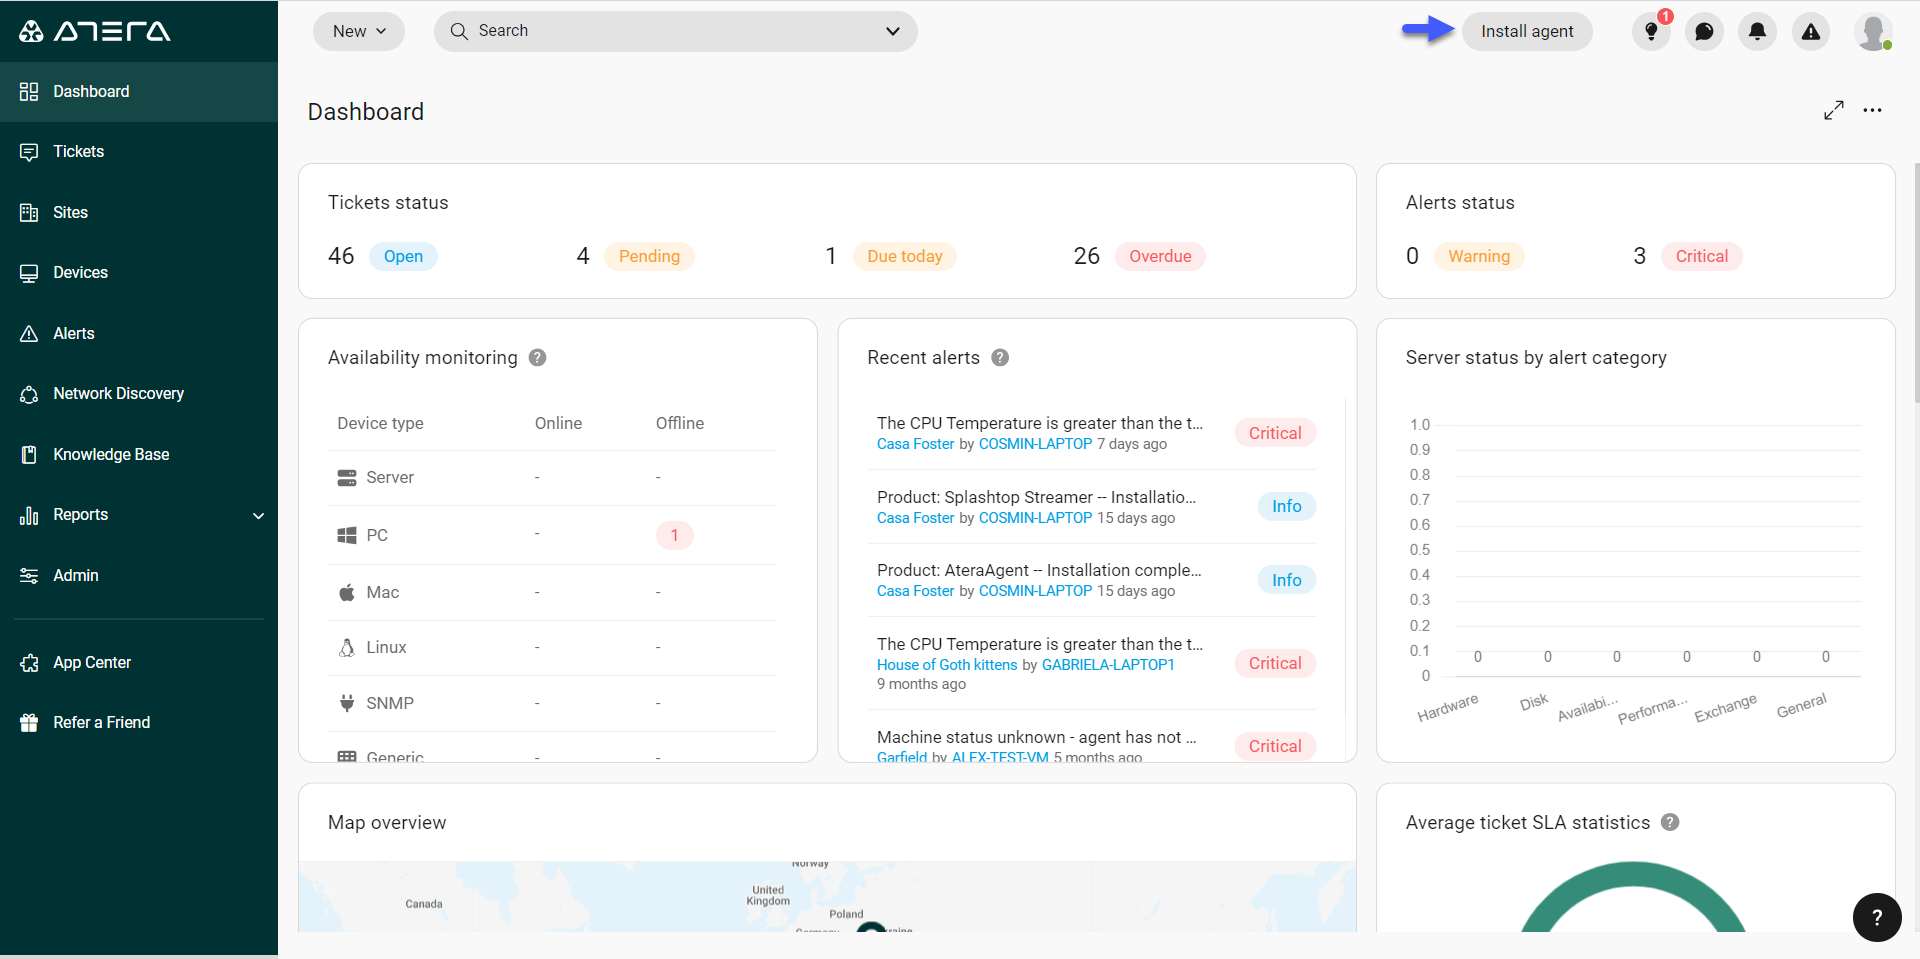Open Network Discovery from the sidebar
This screenshot has width=1920, height=959.
(x=118, y=394)
